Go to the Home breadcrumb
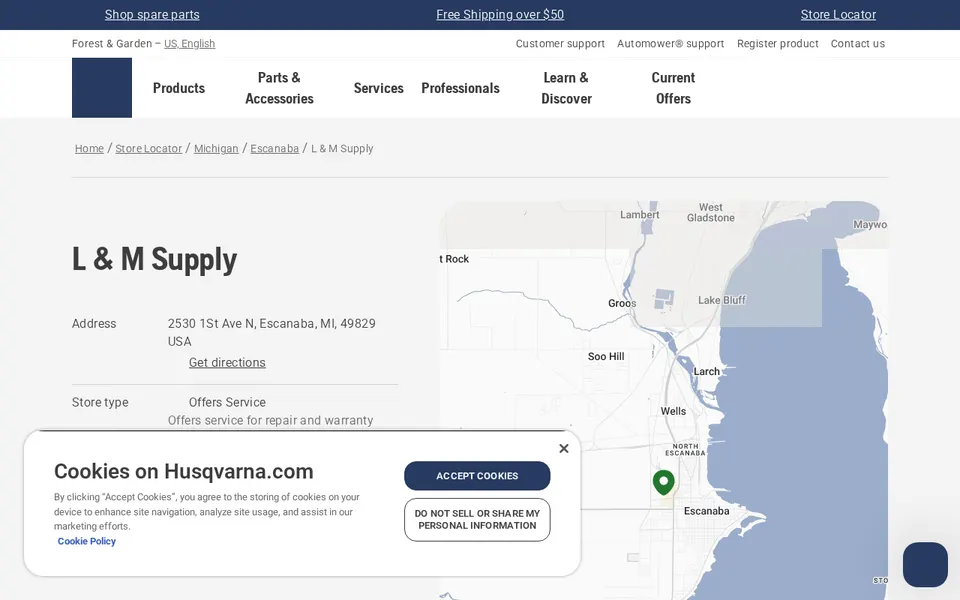The width and height of the screenshot is (960, 600). [x=89, y=149]
